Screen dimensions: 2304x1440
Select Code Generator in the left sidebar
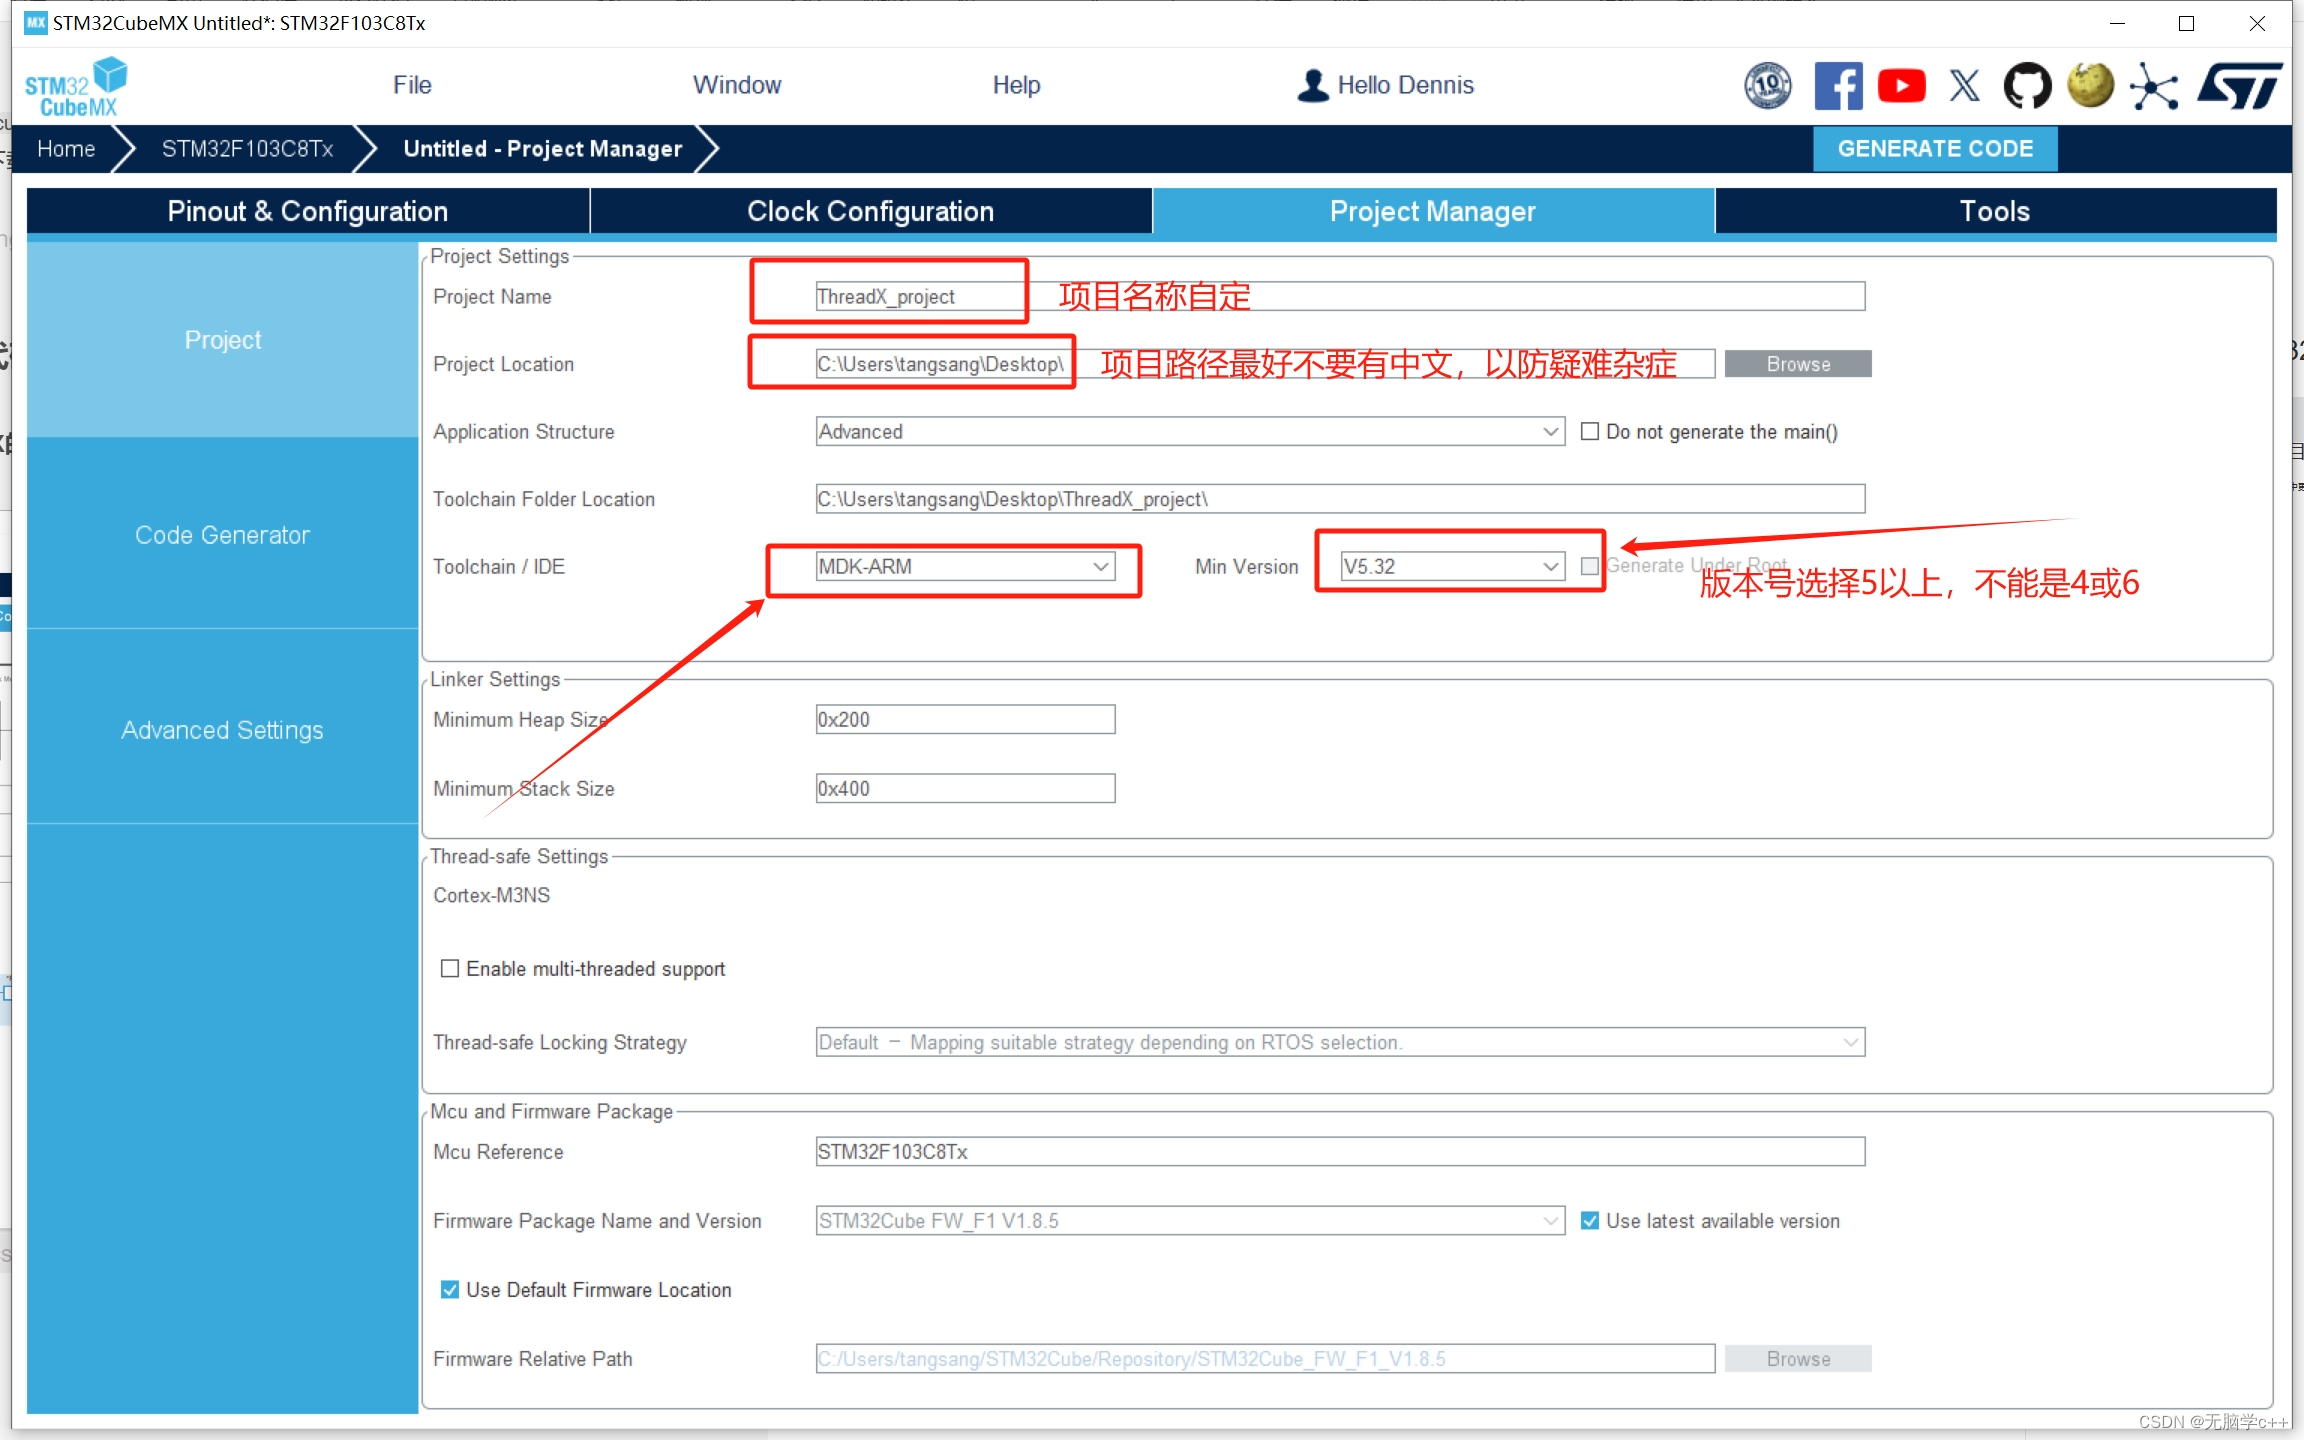point(222,535)
